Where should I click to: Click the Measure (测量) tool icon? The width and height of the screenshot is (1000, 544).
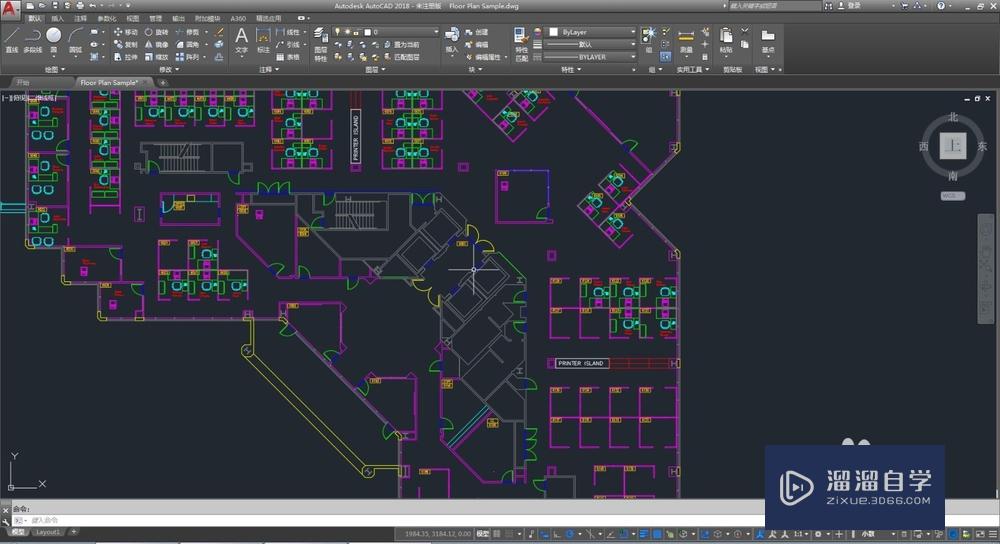tap(686, 37)
